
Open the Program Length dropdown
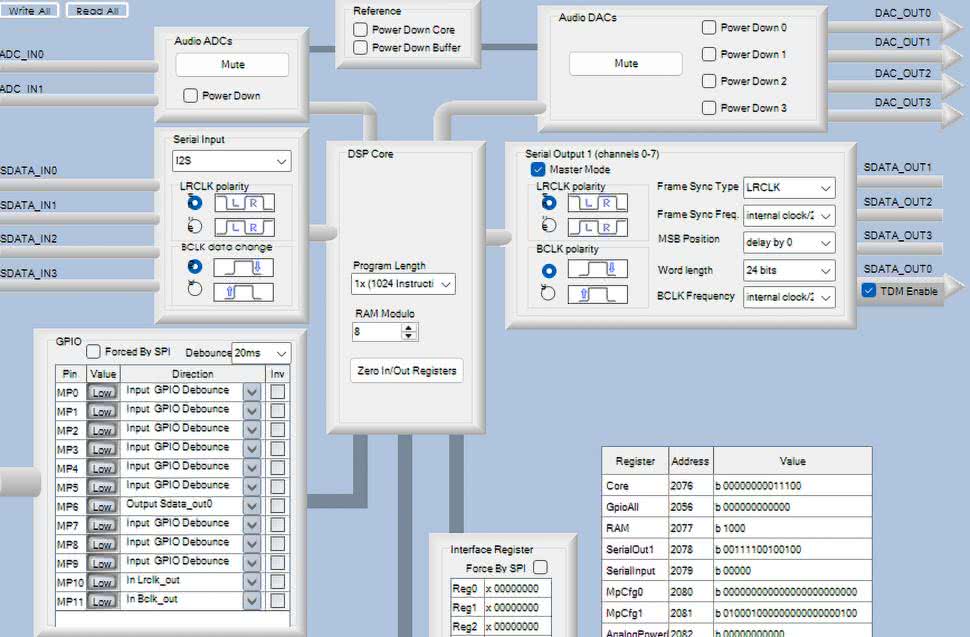click(404, 285)
